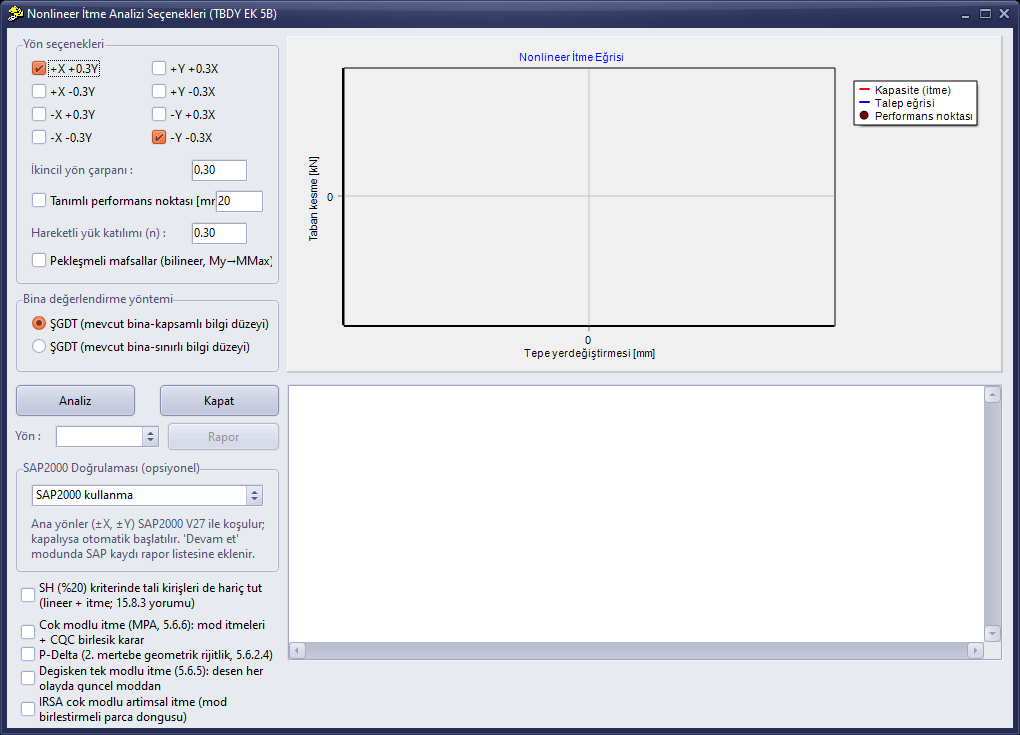This screenshot has width=1020, height=735.
Task: Enable Pekleşmeli mafsallar checkbox
Action: [39, 260]
